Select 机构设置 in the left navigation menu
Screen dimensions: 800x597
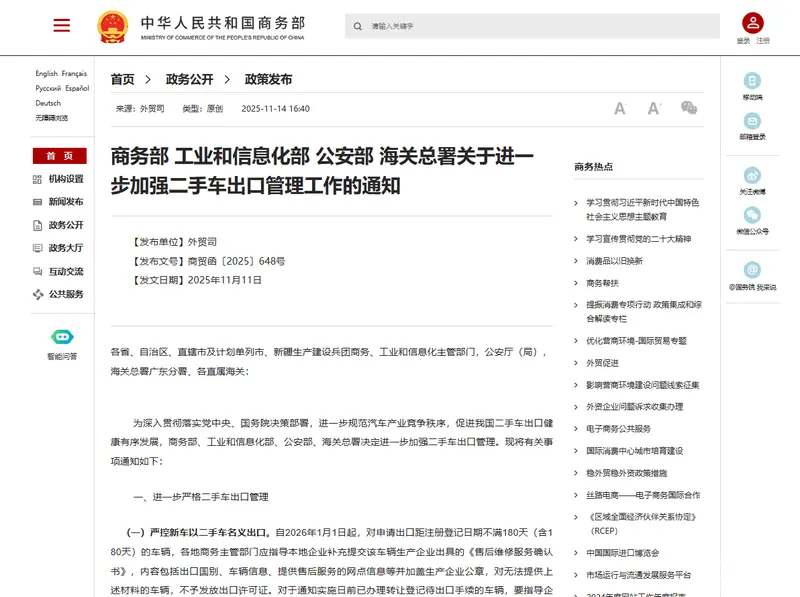point(66,179)
